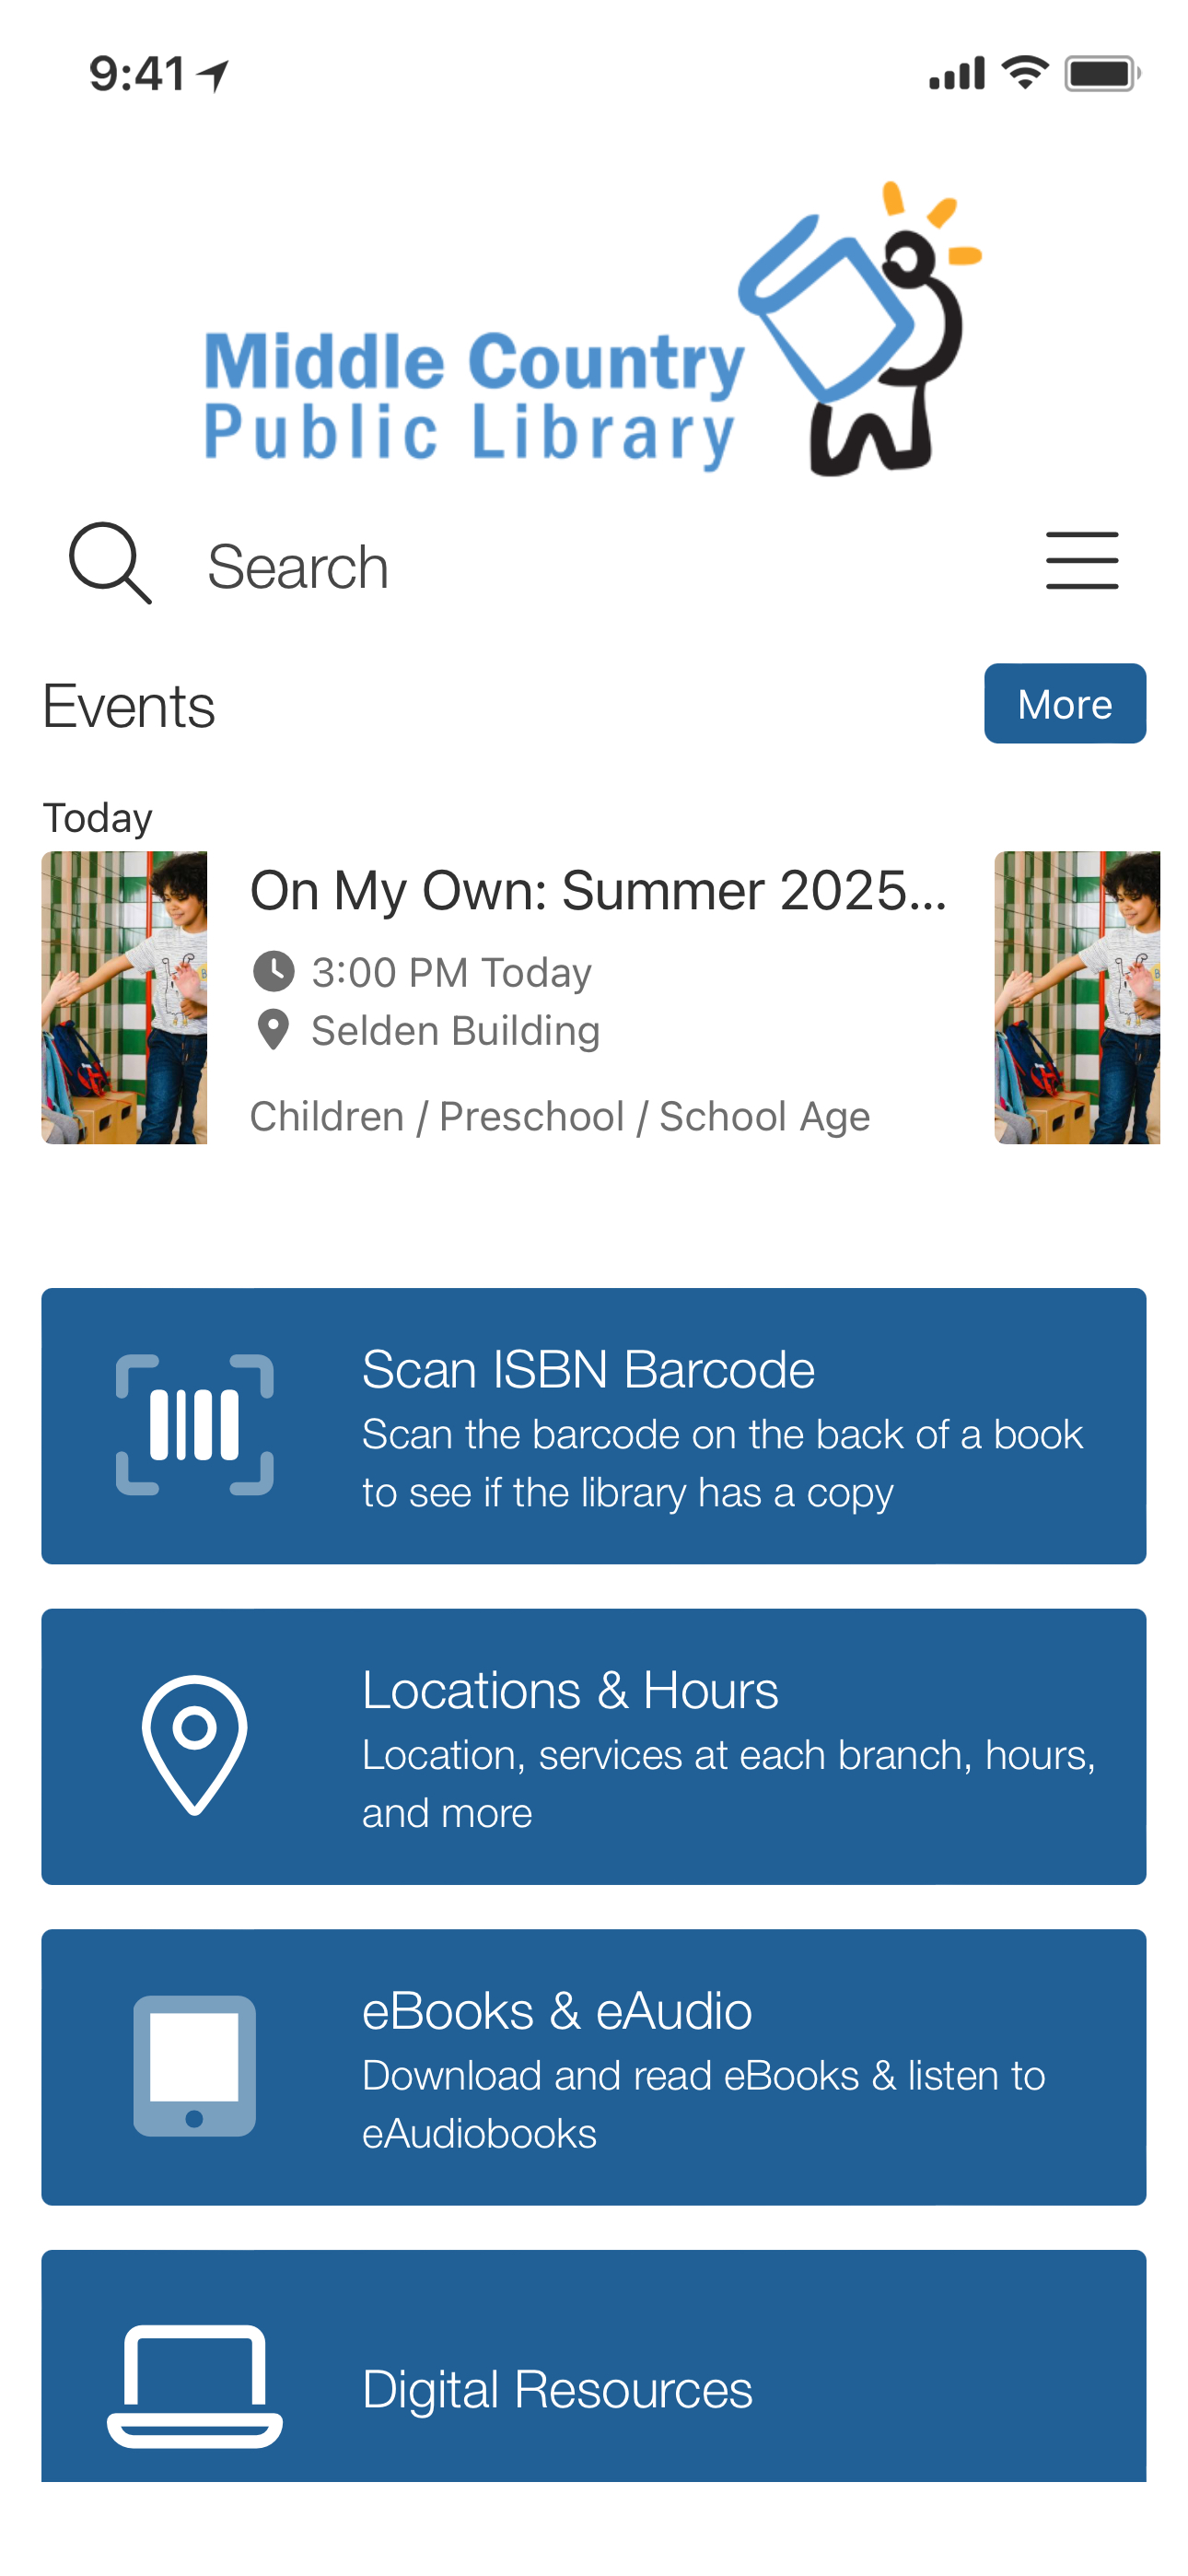Tap the clock icon beside 3:00 PM Today

coord(273,971)
